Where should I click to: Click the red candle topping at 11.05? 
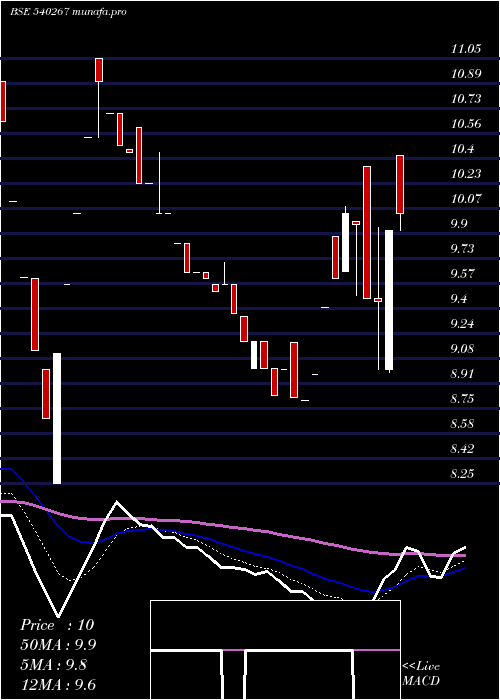pyautogui.click(x=99, y=70)
